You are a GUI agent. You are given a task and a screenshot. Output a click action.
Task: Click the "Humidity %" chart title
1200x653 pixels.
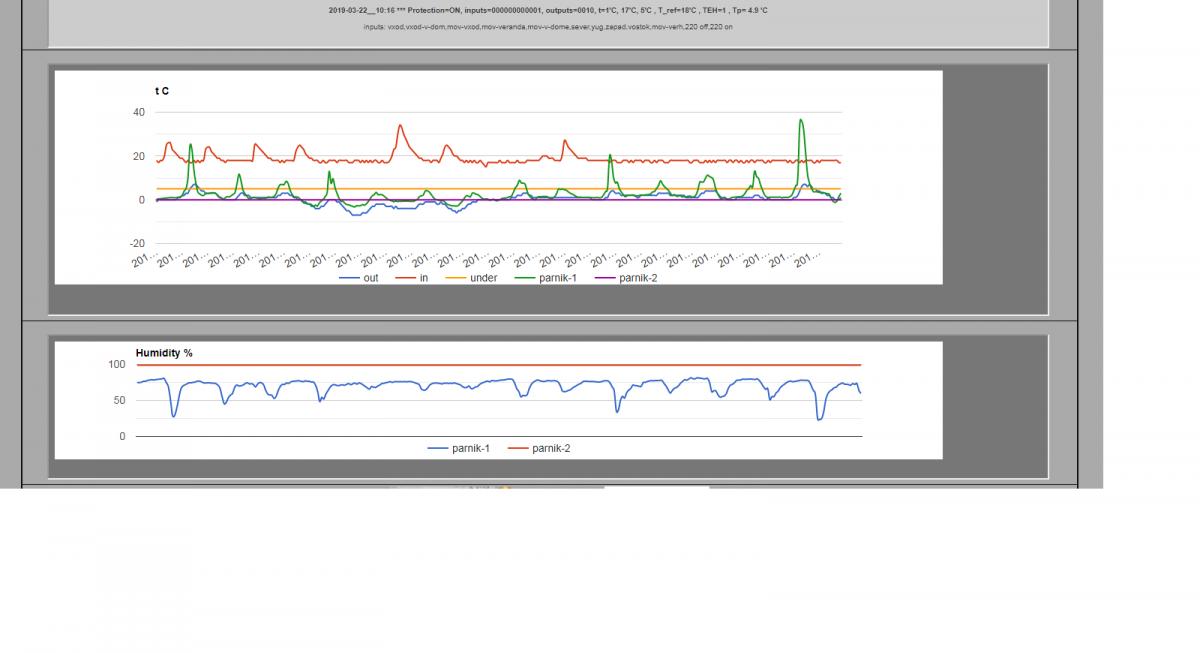[164, 353]
